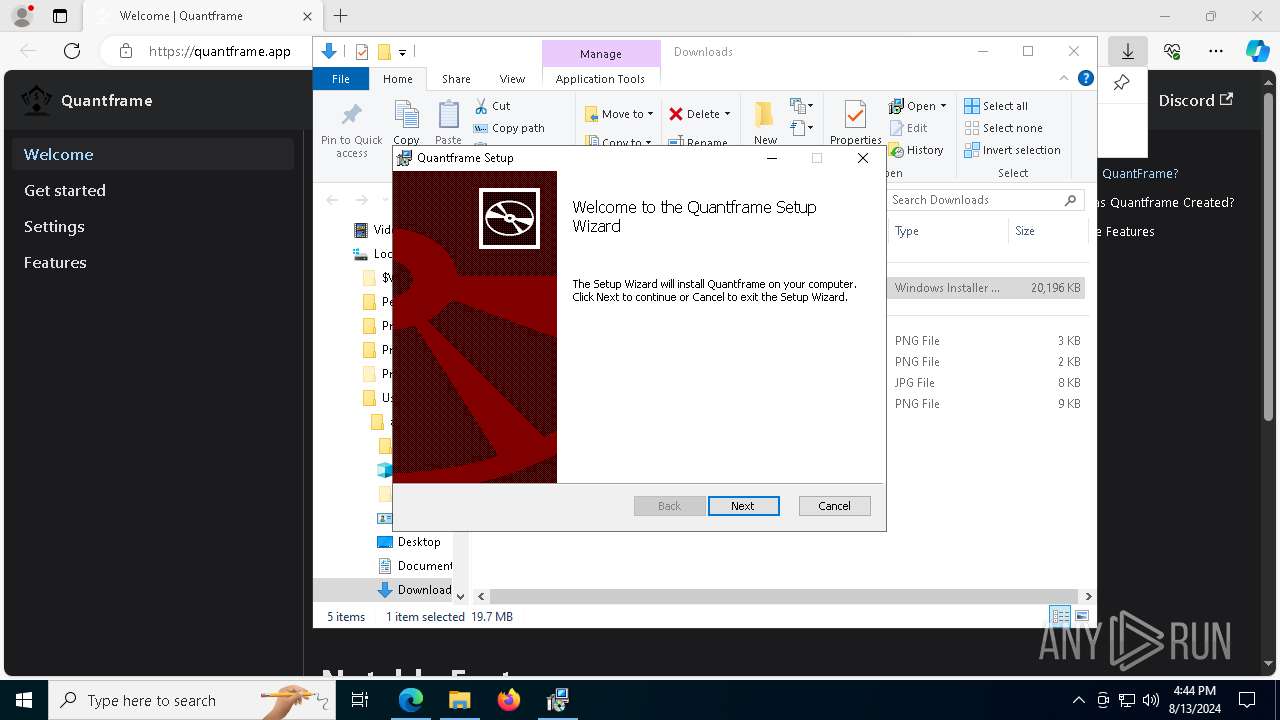Click the quick access New folder icon in the title bar
The width and height of the screenshot is (1280, 720).
coord(383,52)
